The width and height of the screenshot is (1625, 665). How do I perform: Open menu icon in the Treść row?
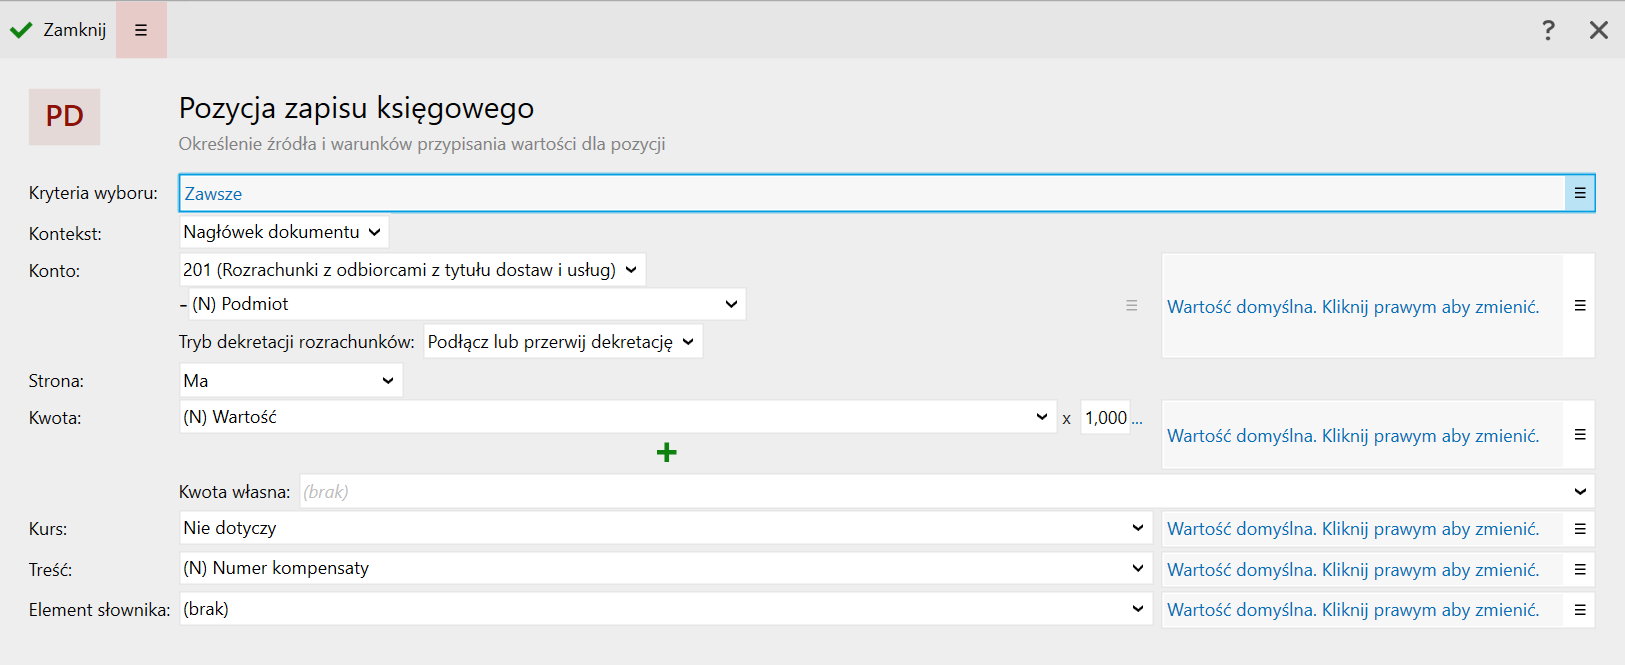tap(1580, 570)
